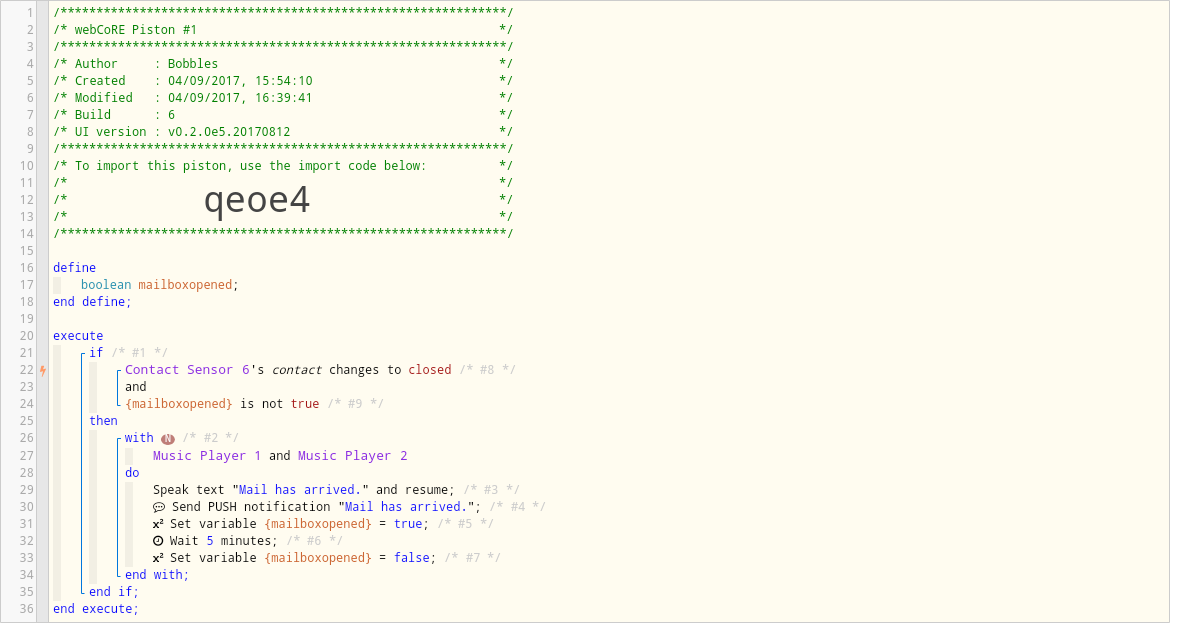Image resolution: width=1178 pixels, height=631 pixels.
Task: Click the Author 'Bobbles' comment line
Action: click(283, 65)
